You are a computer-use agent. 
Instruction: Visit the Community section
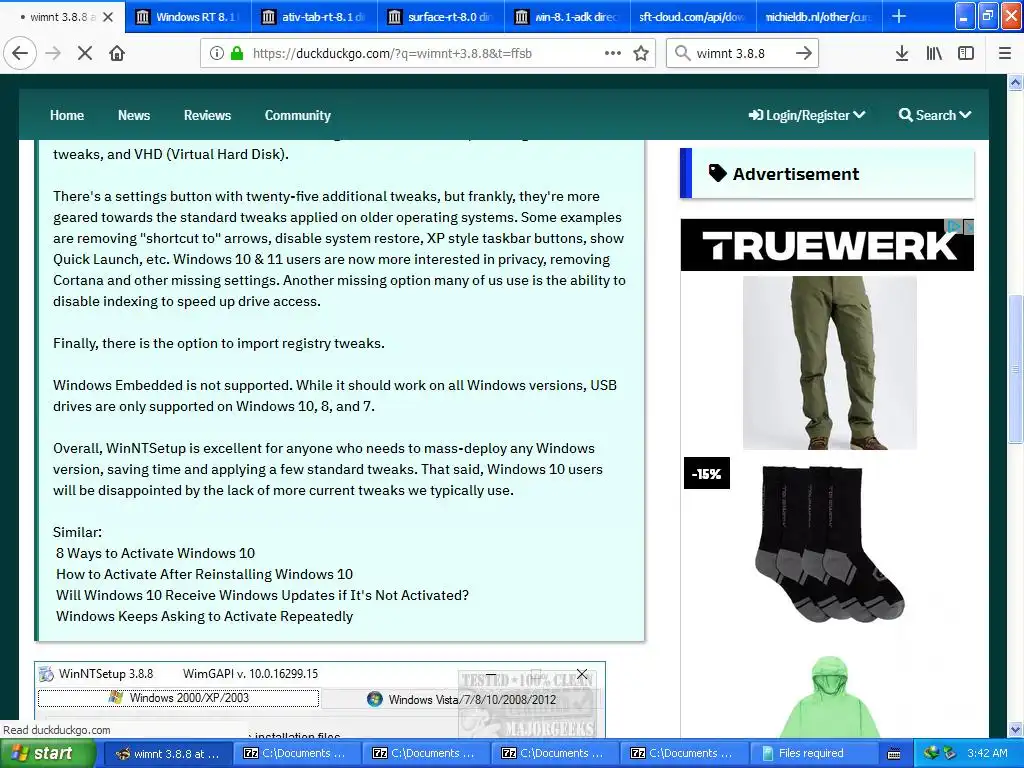[298, 115]
